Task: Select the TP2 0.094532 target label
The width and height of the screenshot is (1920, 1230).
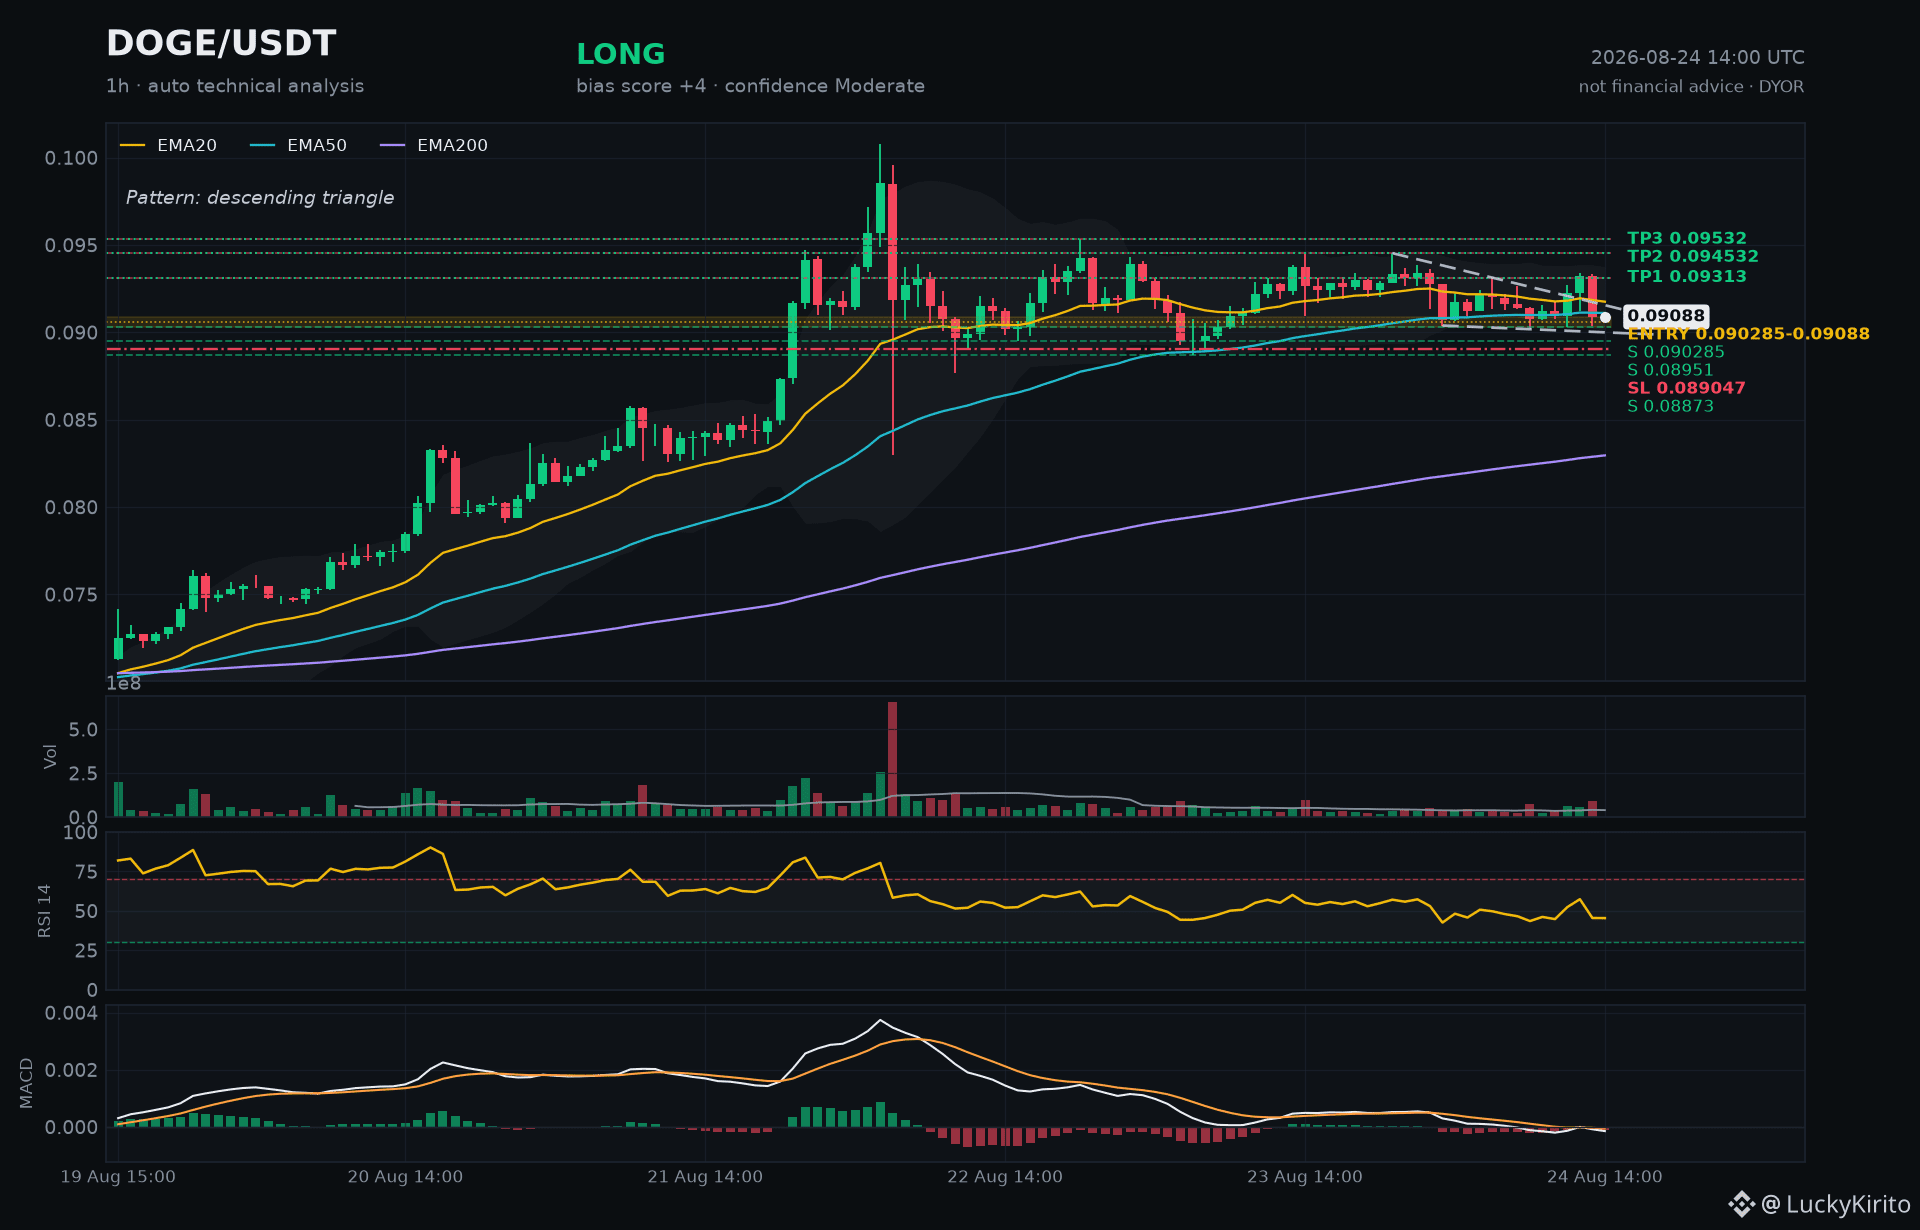Action: tap(1693, 256)
